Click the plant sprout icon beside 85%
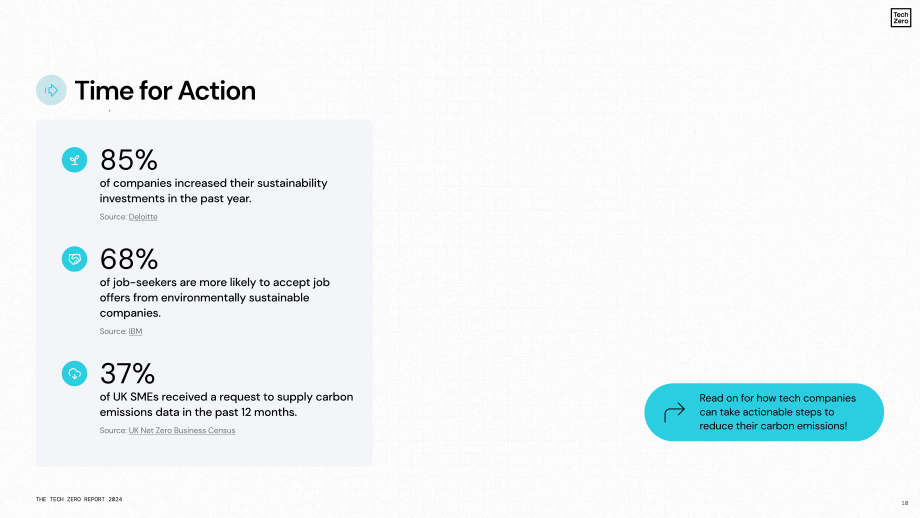Screen dimensions: 920x518 pos(75,160)
